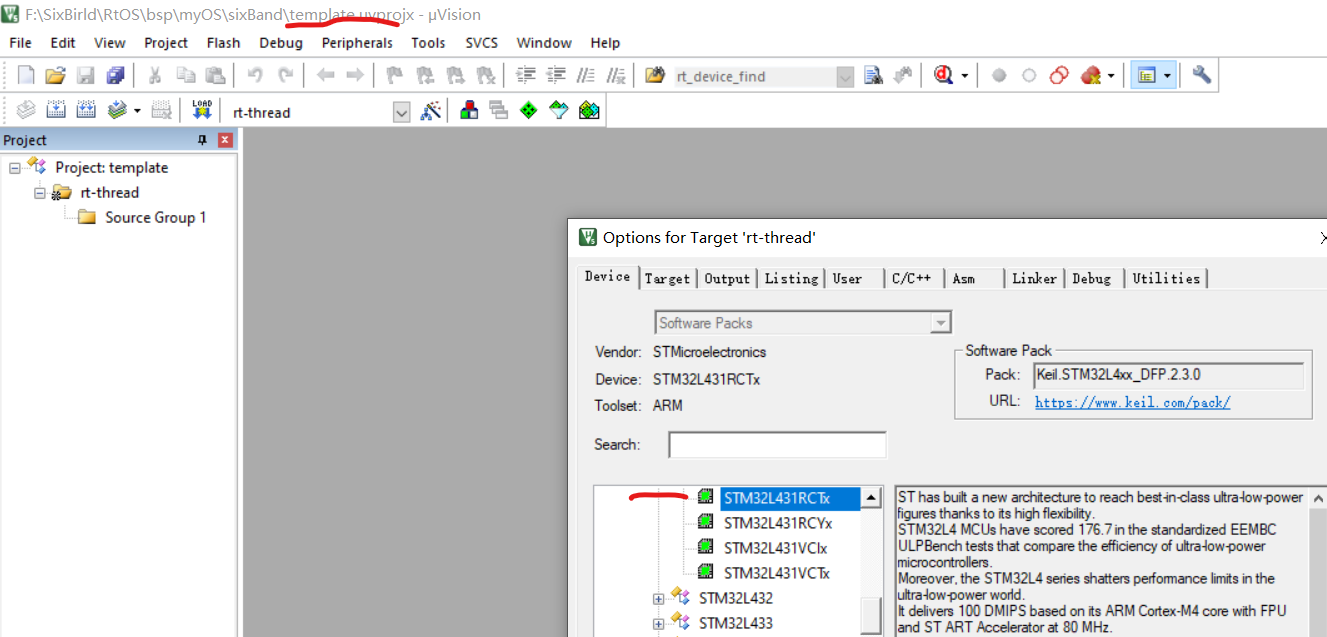
Task: Click the Paste clipboard icon
Action: coord(215,75)
